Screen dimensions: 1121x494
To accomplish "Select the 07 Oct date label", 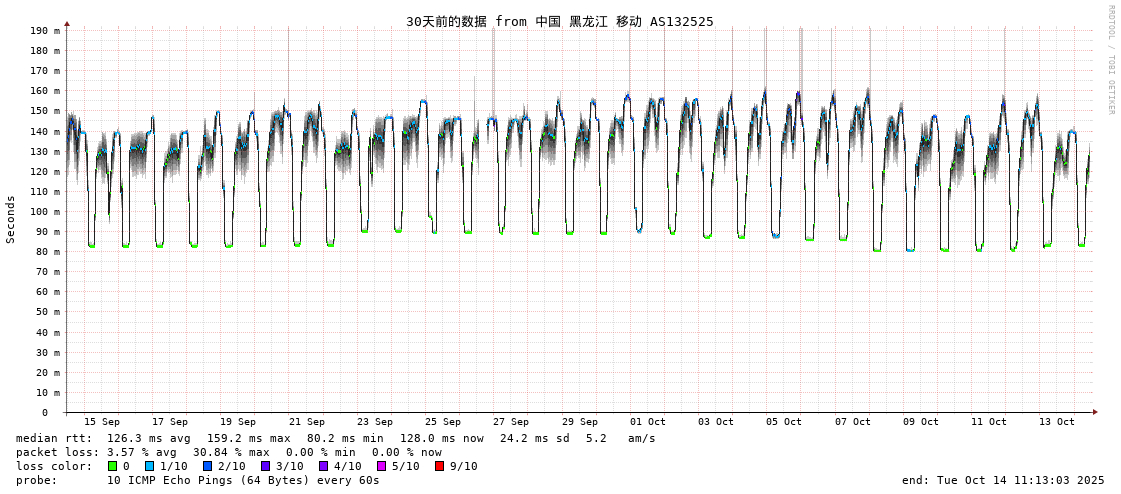I will pyautogui.click(x=852, y=422).
